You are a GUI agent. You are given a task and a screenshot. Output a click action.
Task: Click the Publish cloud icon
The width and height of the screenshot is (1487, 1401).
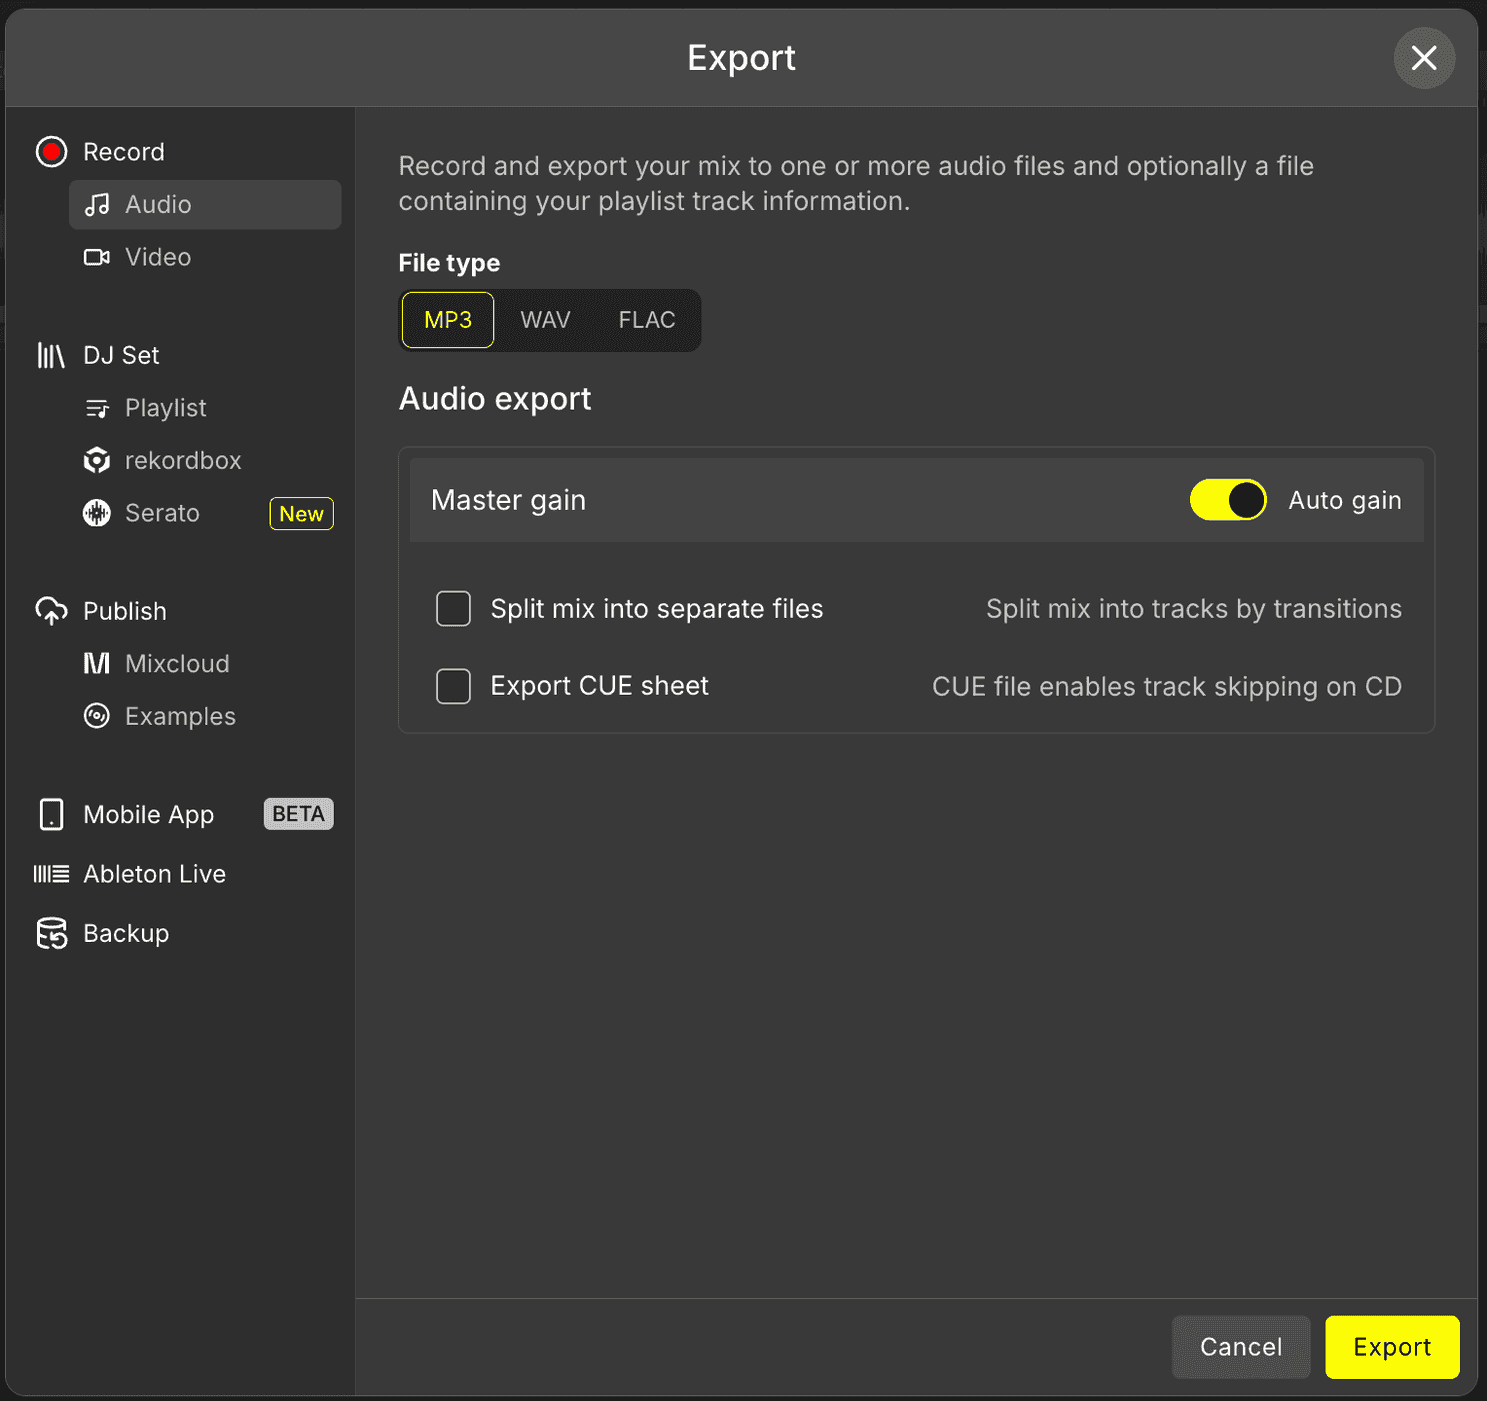pyautogui.click(x=51, y=611)
